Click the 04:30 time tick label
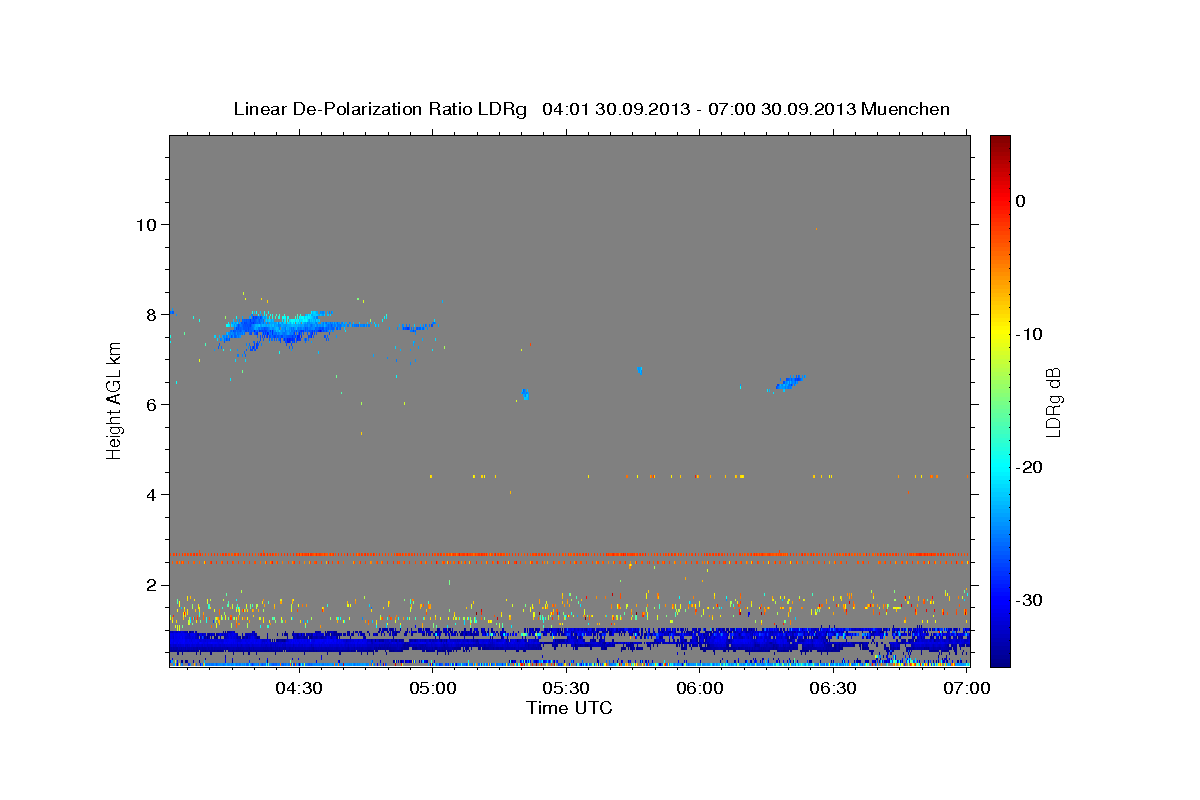1200x800 pixels. pyautogui.click(x=299, y=688)
